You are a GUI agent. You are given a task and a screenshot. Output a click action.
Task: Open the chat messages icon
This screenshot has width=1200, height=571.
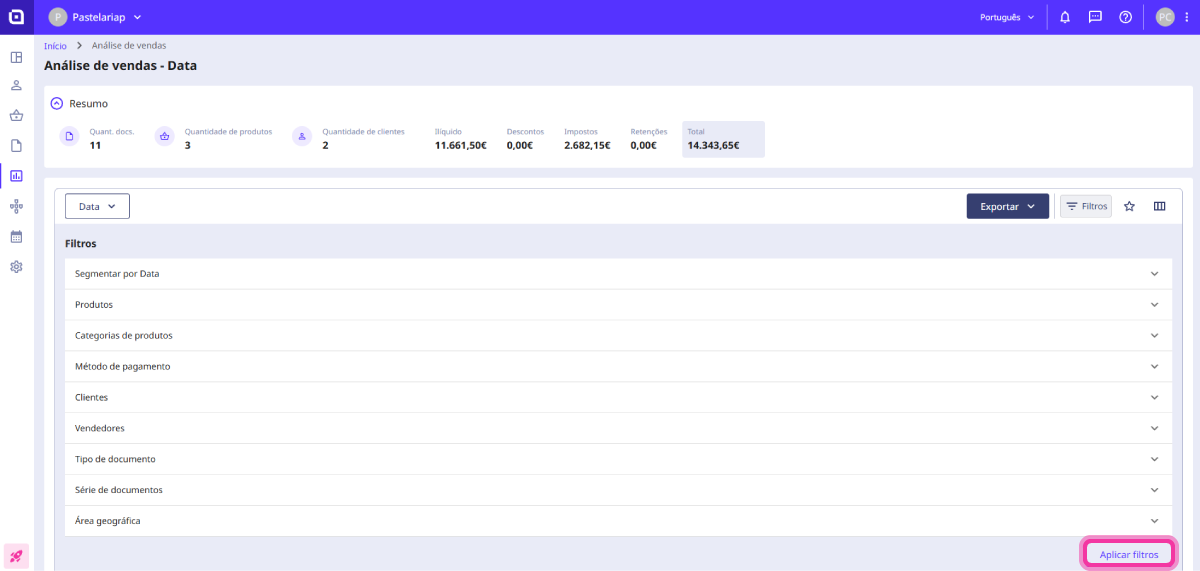(1095, 17)
